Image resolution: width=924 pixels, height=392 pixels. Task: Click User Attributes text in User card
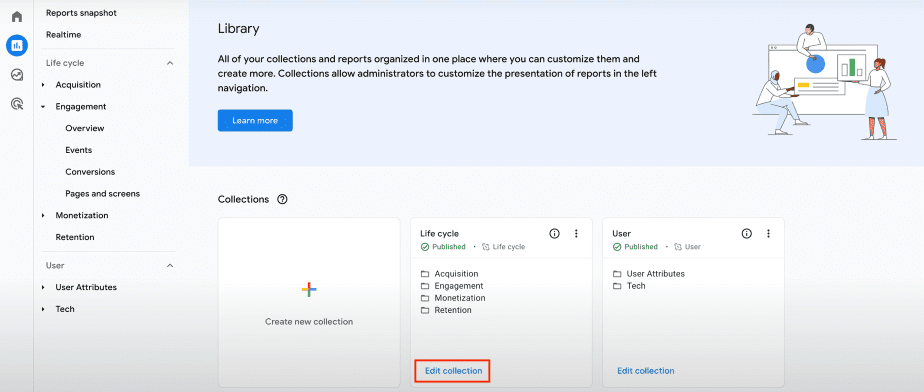(656, 274)
